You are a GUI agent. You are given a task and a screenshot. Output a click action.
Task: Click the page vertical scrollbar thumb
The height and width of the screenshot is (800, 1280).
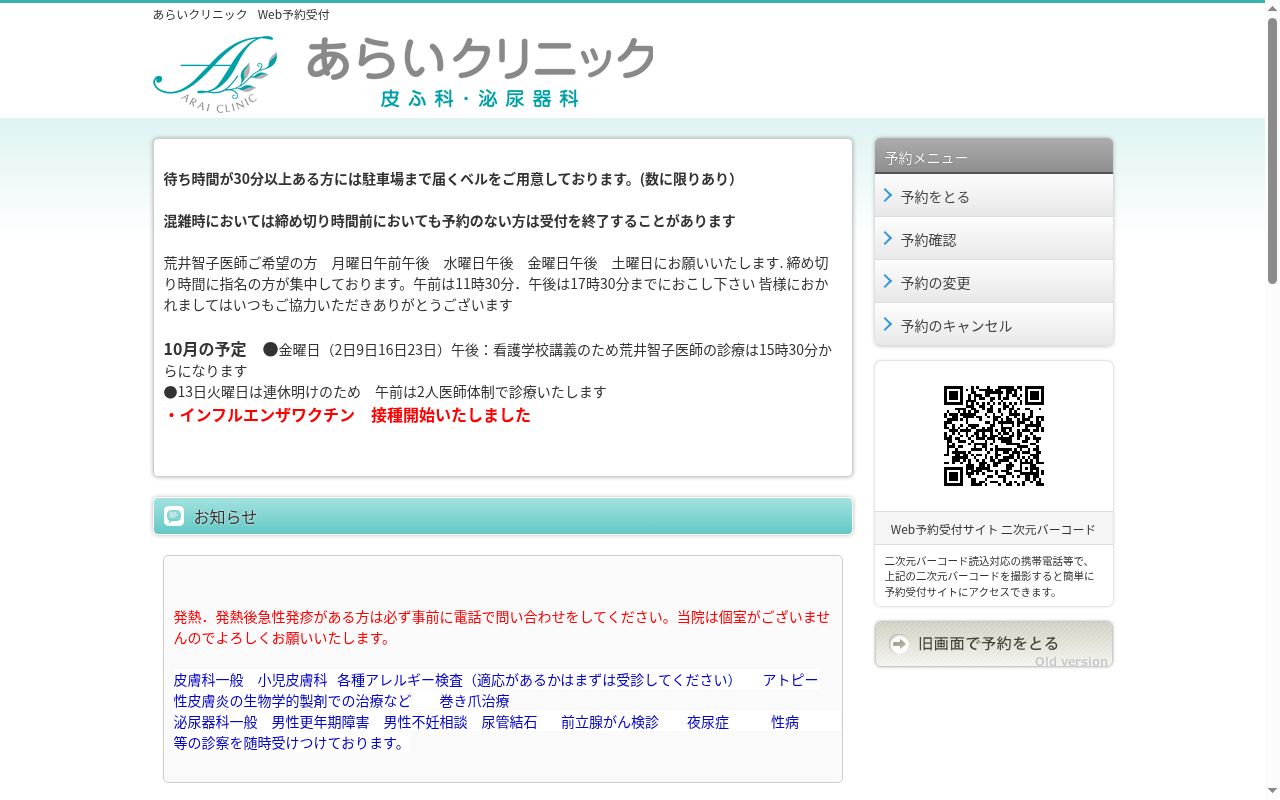tap(1272, 150)
